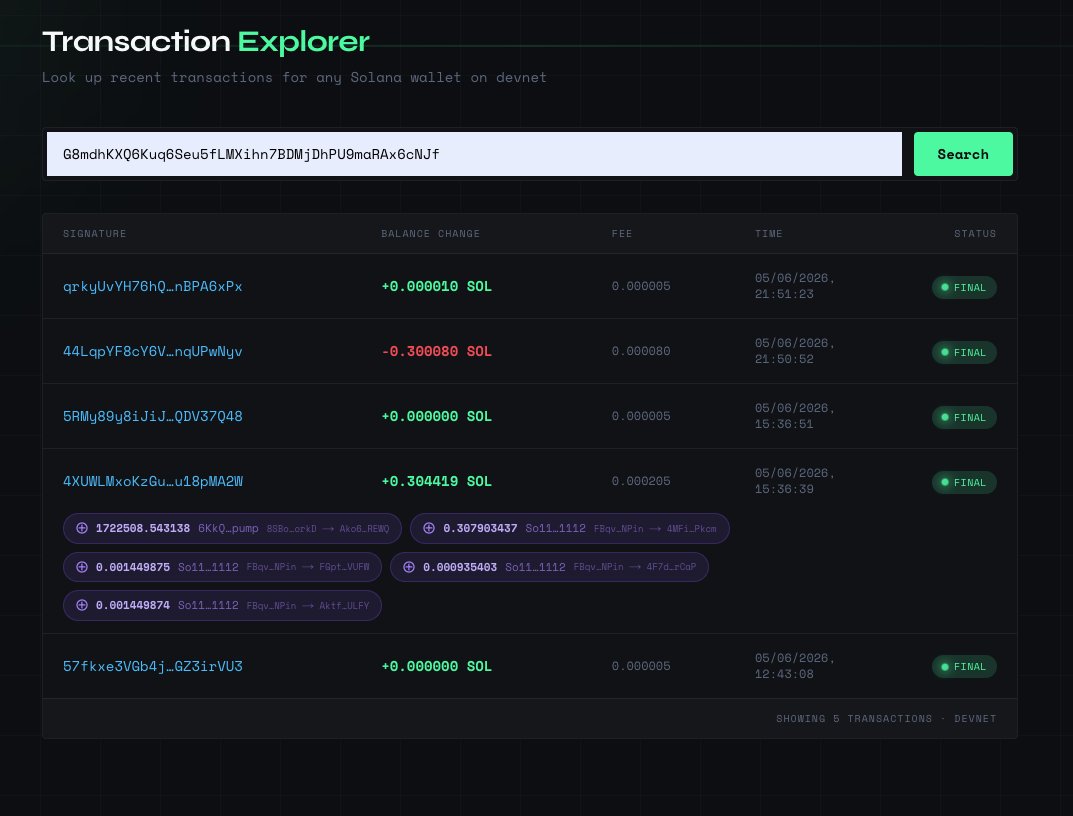The image size is (1073, 816).
Task: Click the 0.000205 fee value
Action: [641, 481]
